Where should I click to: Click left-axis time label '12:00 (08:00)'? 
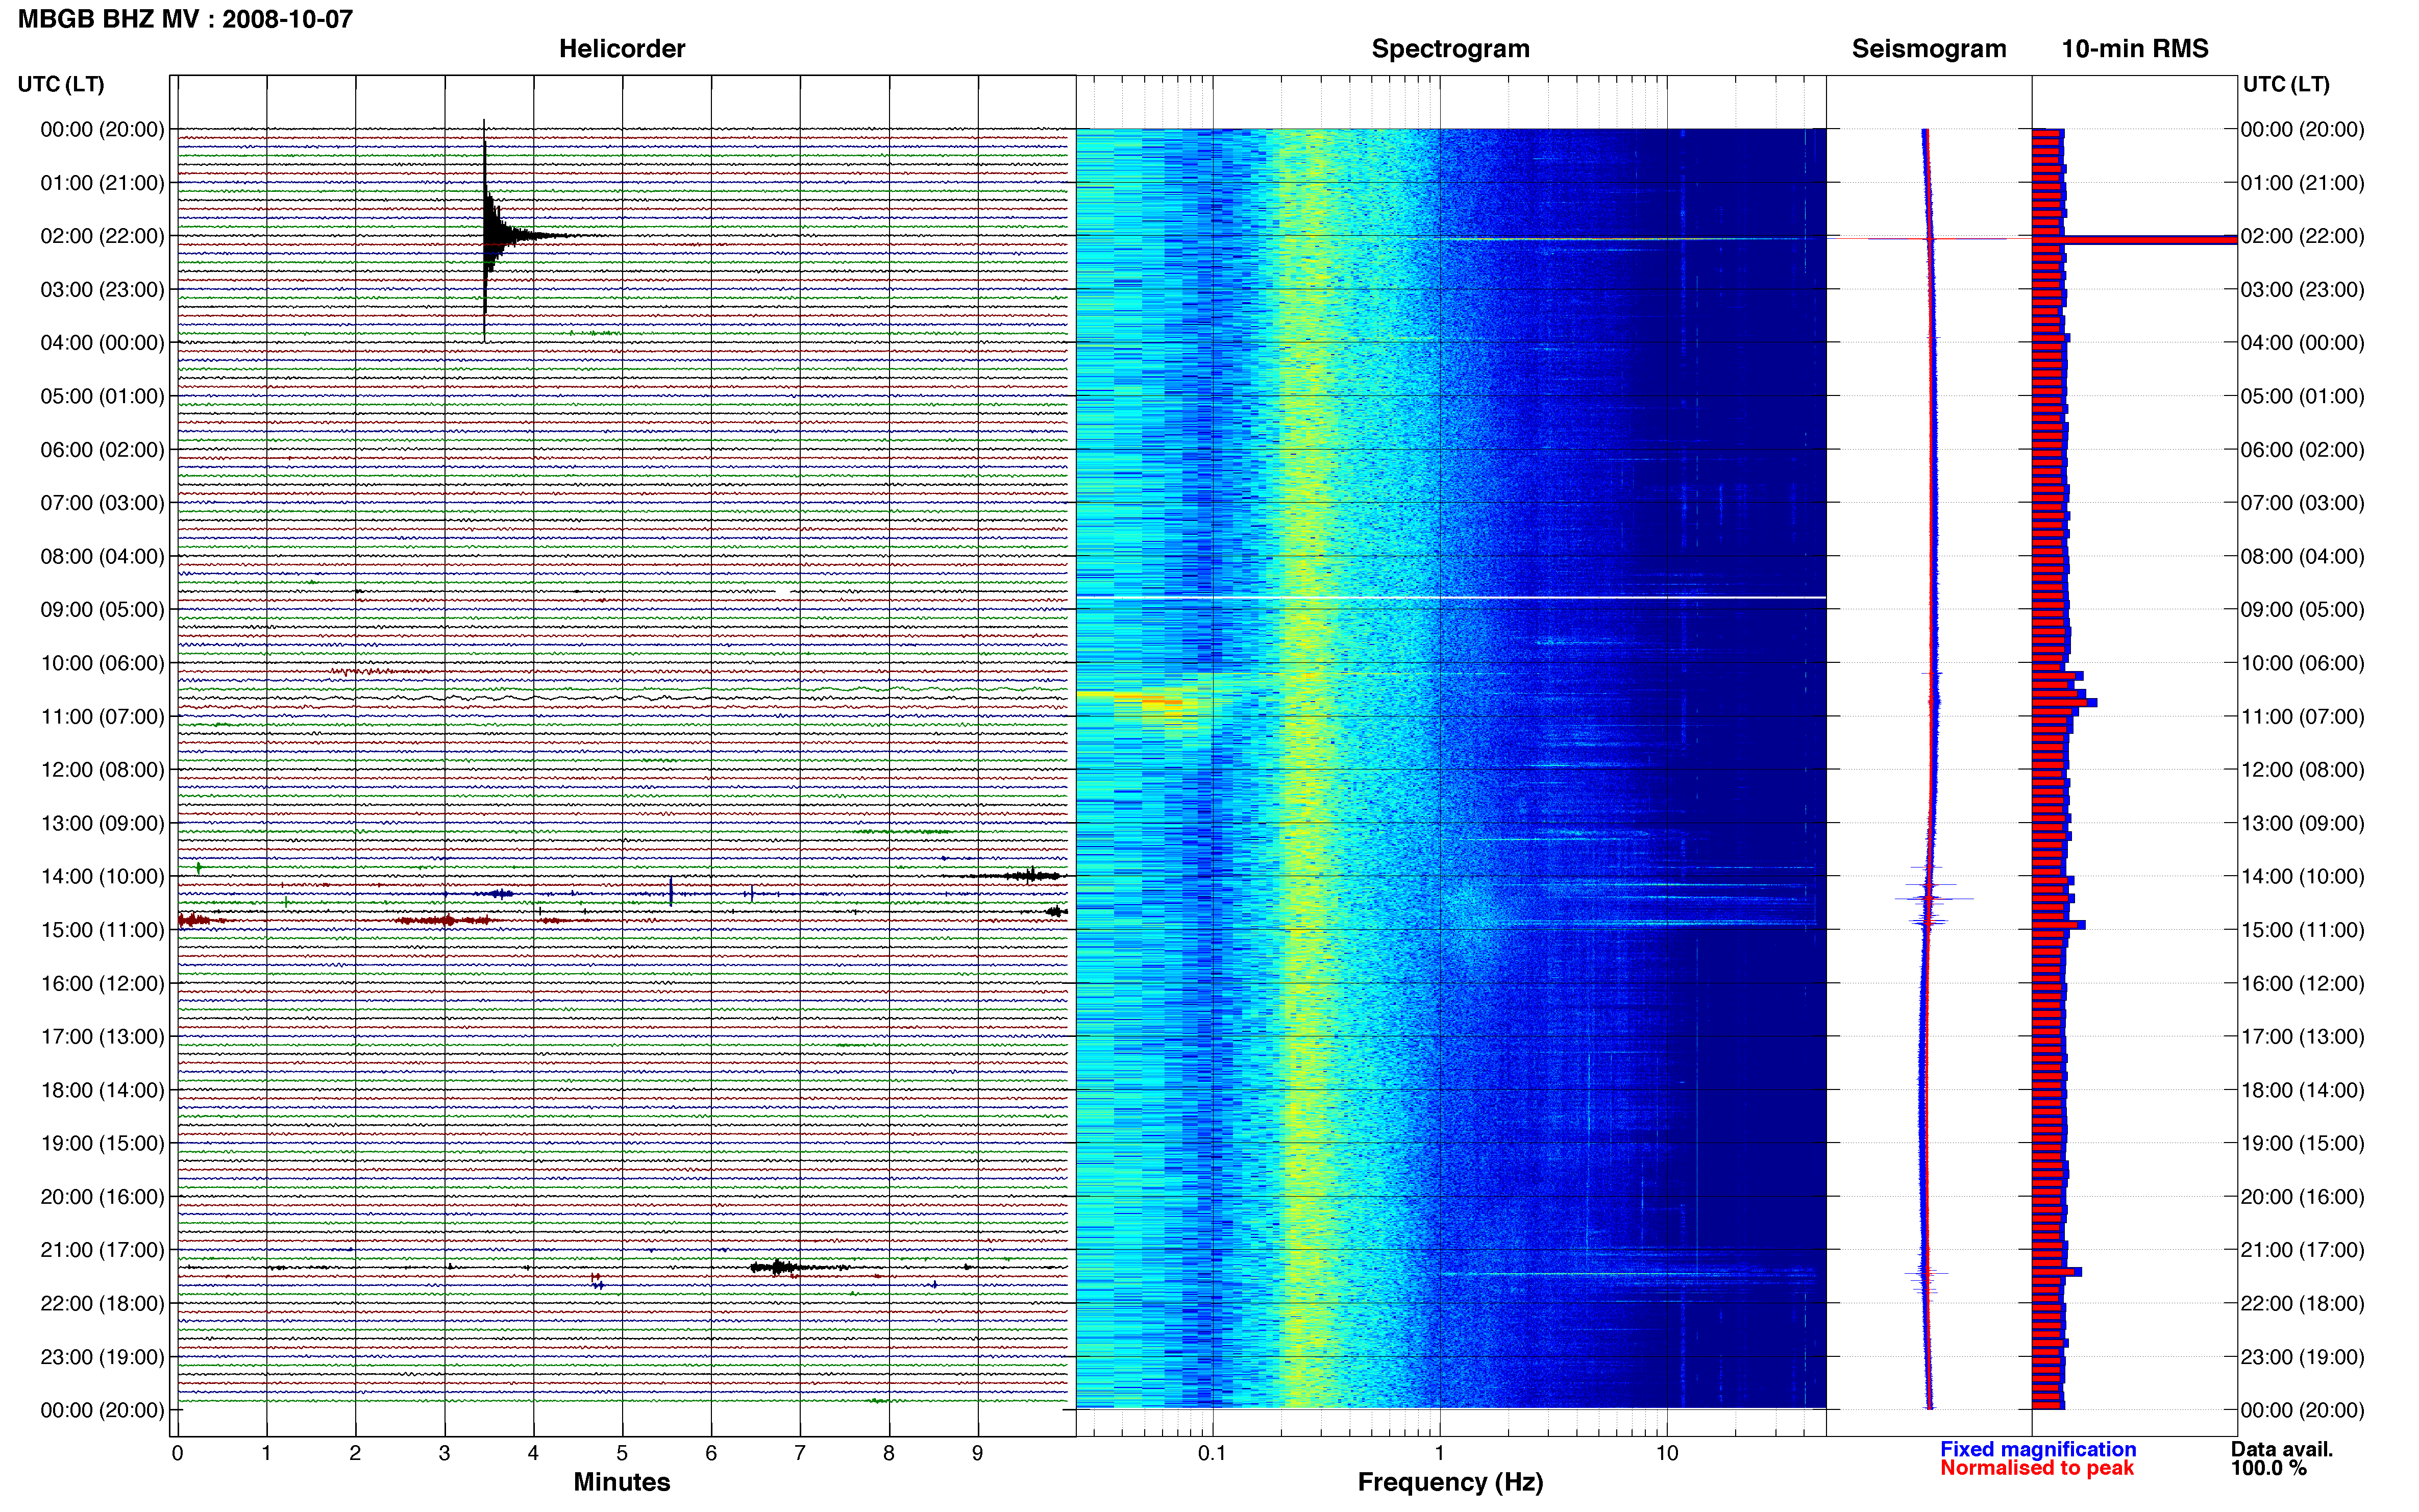click(102, 770)
